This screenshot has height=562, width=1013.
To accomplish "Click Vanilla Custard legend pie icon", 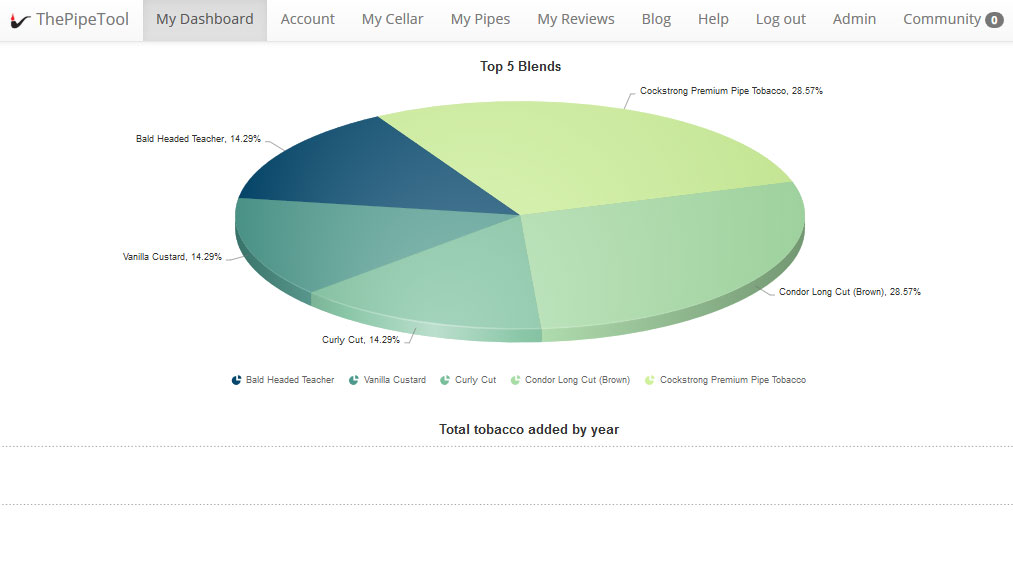I will 354,380.
